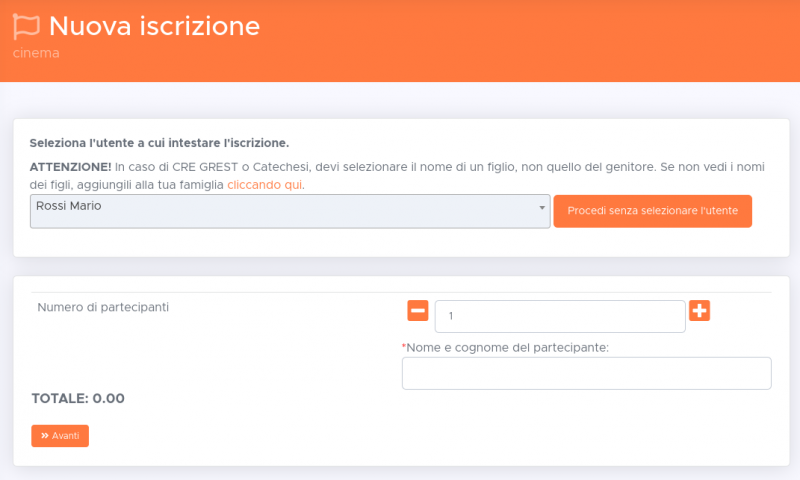Click the participant name and surname field
The height and width of the screenshot is (480, 800).
586,373
